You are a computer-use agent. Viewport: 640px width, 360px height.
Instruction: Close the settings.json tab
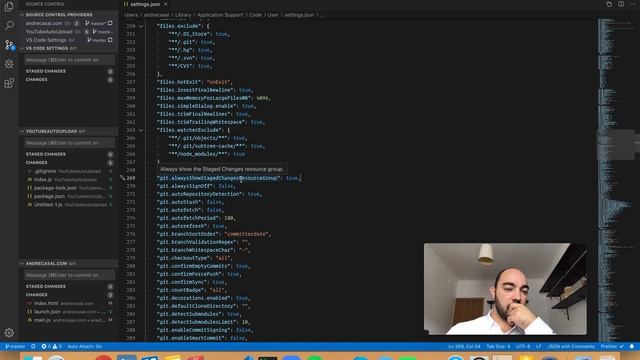pyautogui.click(x=166, y=4)
